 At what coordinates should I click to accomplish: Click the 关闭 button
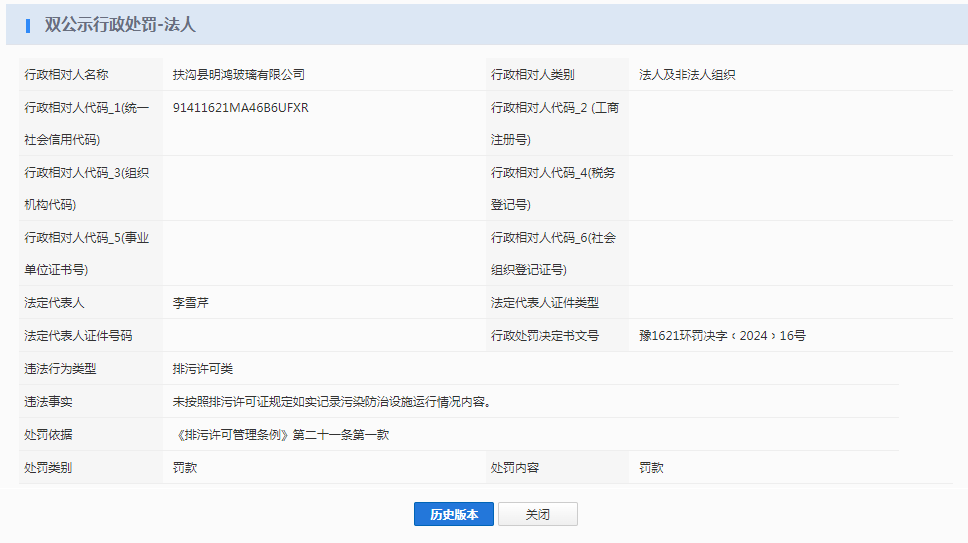[x=538, y=514]
